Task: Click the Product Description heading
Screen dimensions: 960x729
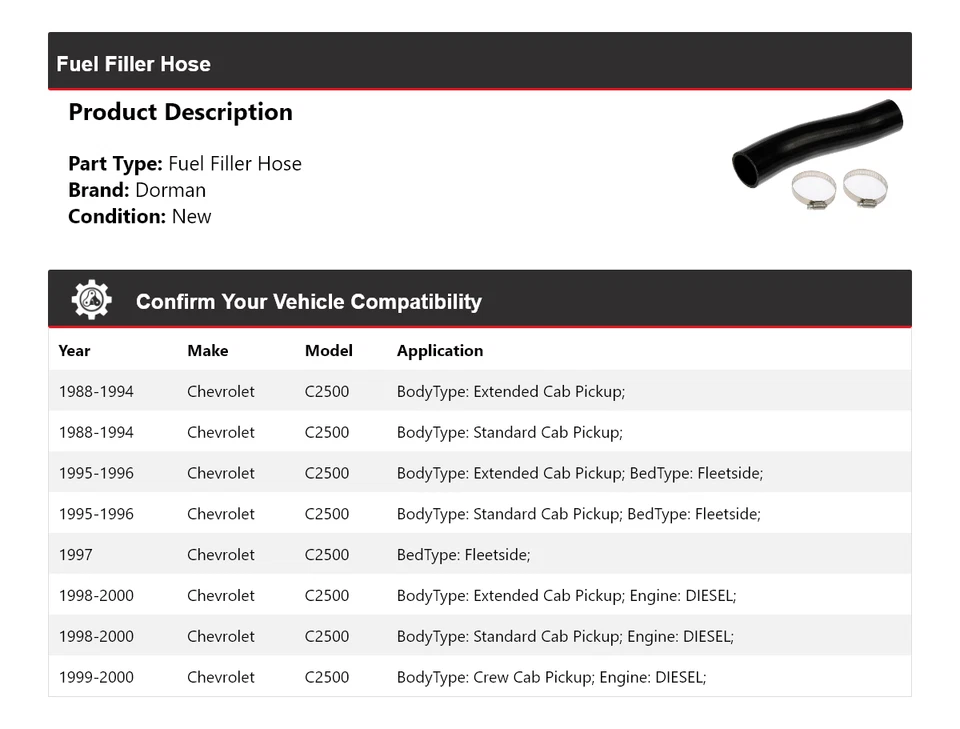Action: pos(180,112)
